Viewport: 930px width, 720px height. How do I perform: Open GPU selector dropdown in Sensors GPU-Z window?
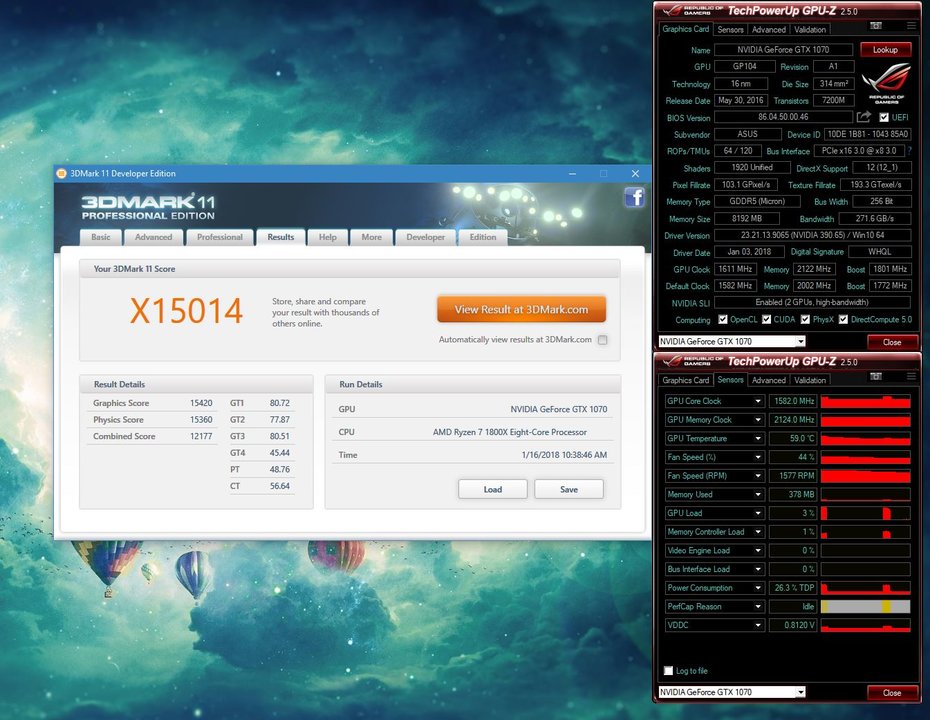801,692
